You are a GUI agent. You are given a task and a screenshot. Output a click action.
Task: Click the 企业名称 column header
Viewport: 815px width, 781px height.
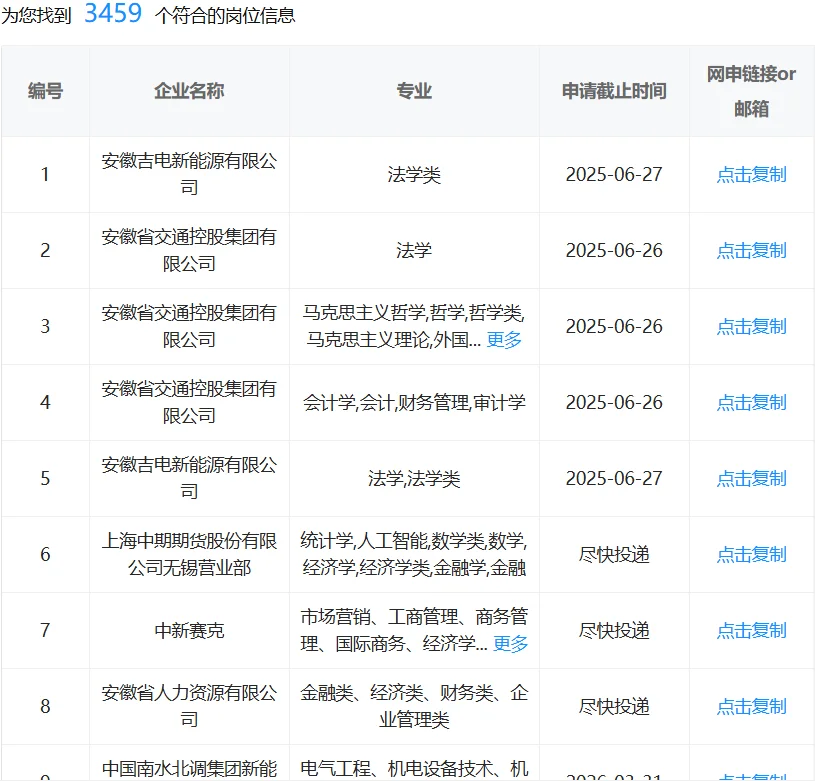coord(189,91)
